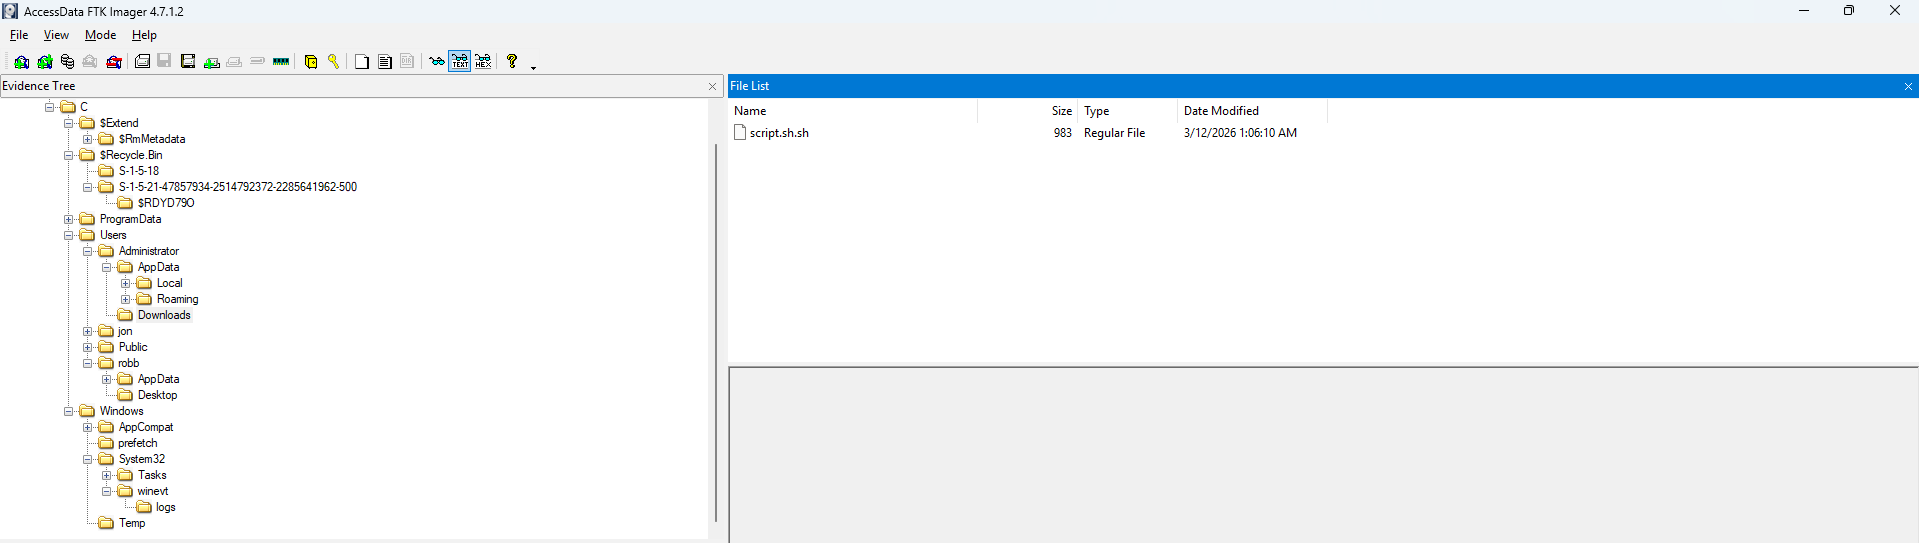Open the Help menu
The height and width of the screenshot is (543, 1919).
click(144, 35)
